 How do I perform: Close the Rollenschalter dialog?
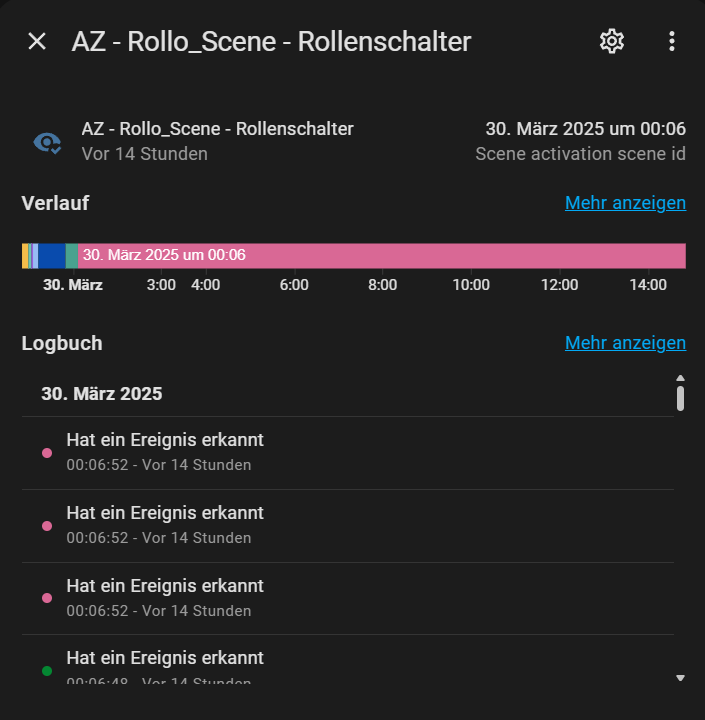pyautogui.click(x=37, y=41)
